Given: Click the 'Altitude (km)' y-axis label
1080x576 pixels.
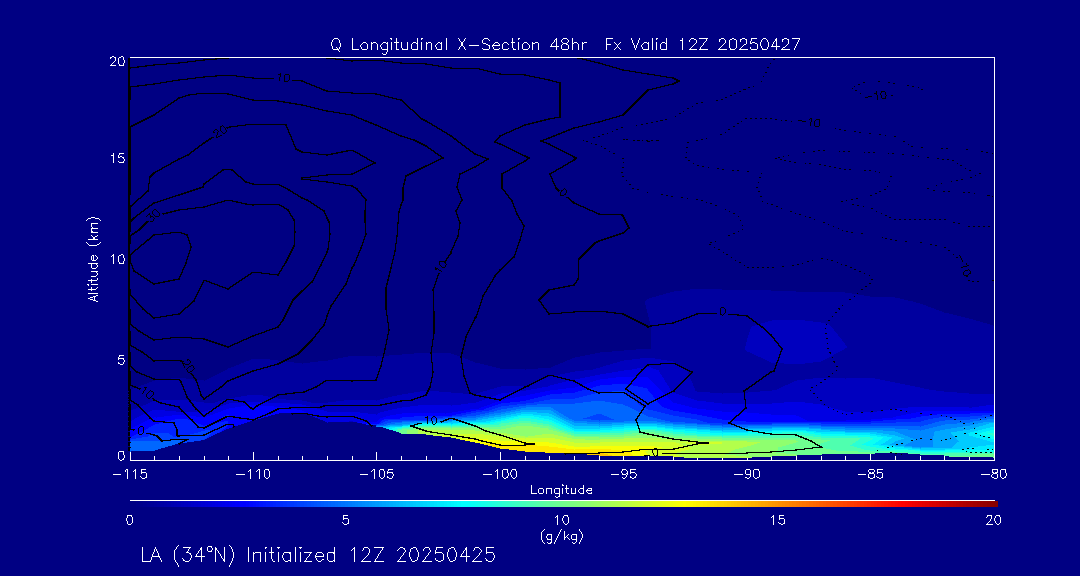Looking at the screenshot, I should (x=94, y=258).
